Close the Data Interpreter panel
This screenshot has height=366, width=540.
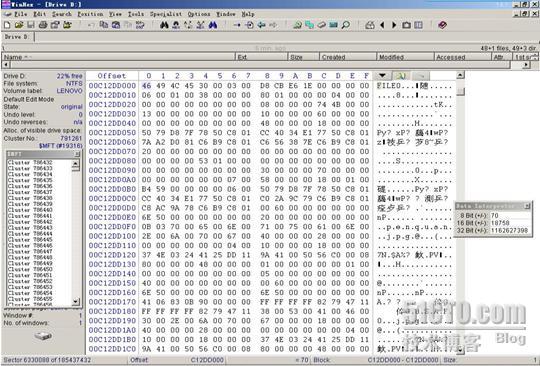(x=527, y=206)
